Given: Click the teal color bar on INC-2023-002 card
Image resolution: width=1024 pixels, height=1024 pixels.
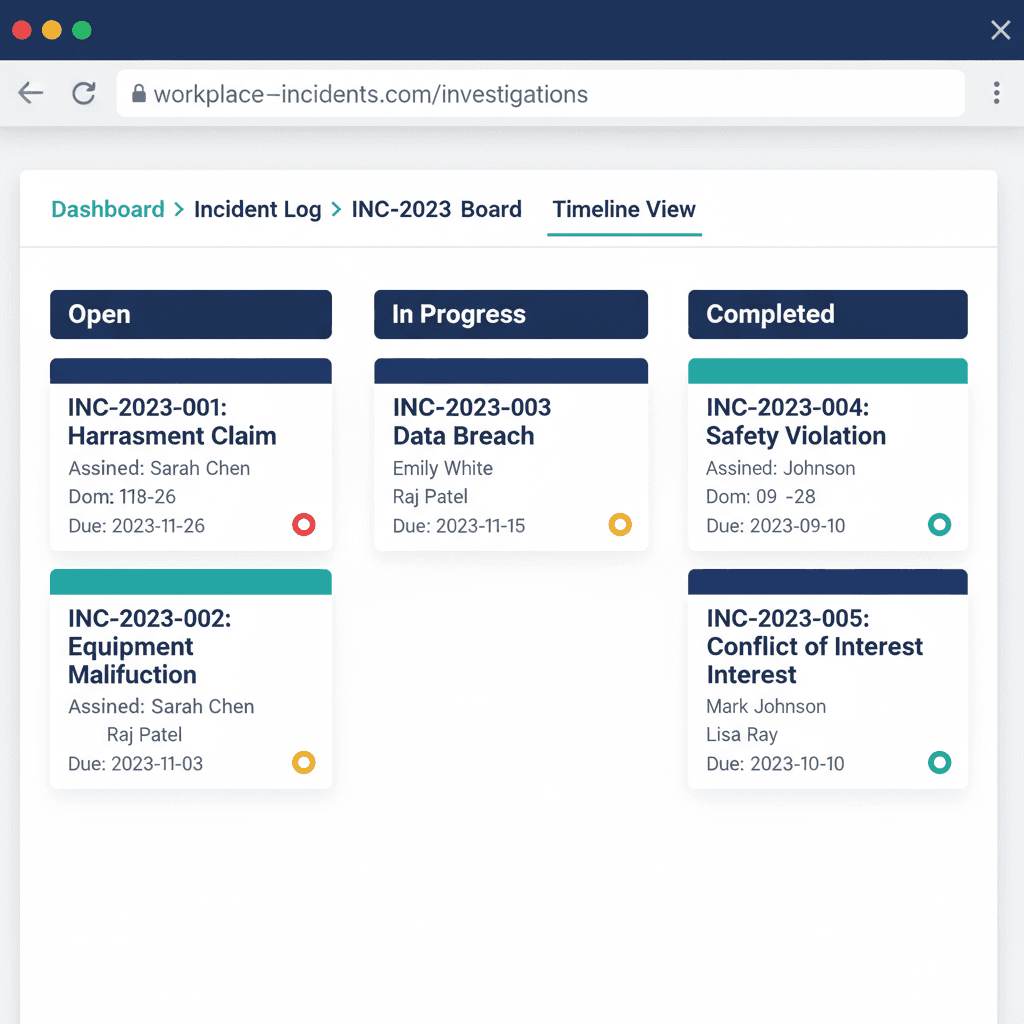Looking at the screenshot, I should coord(191,581).
